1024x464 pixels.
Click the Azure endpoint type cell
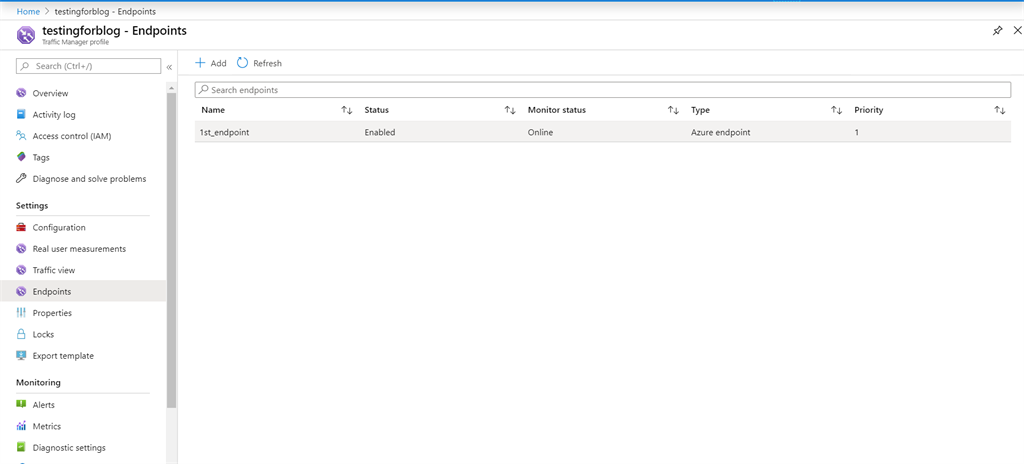720,132
